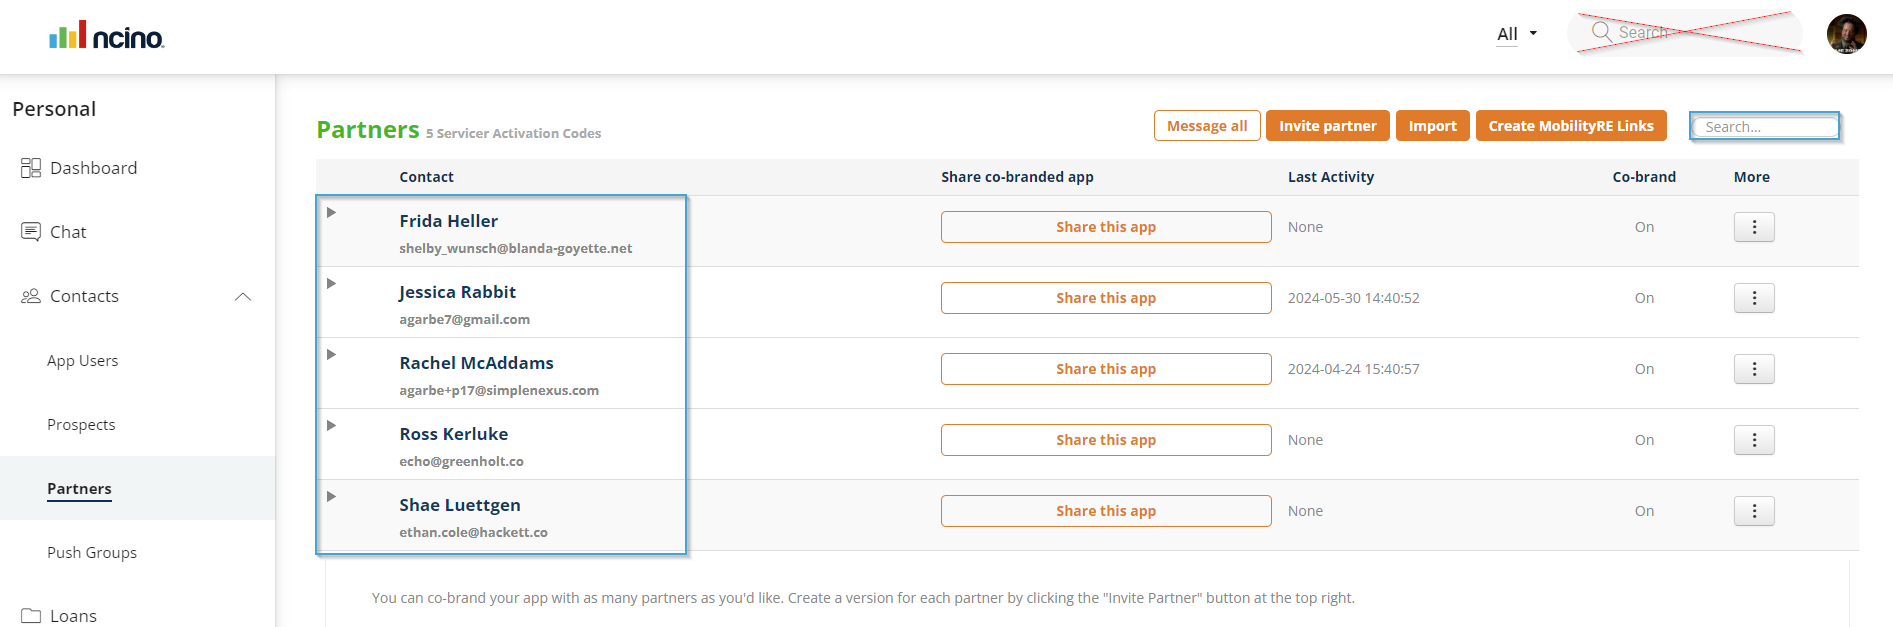Click Create MobilityRE Links button
The height and width of the screenshot is (627, 1893).
click(1570, 126)
